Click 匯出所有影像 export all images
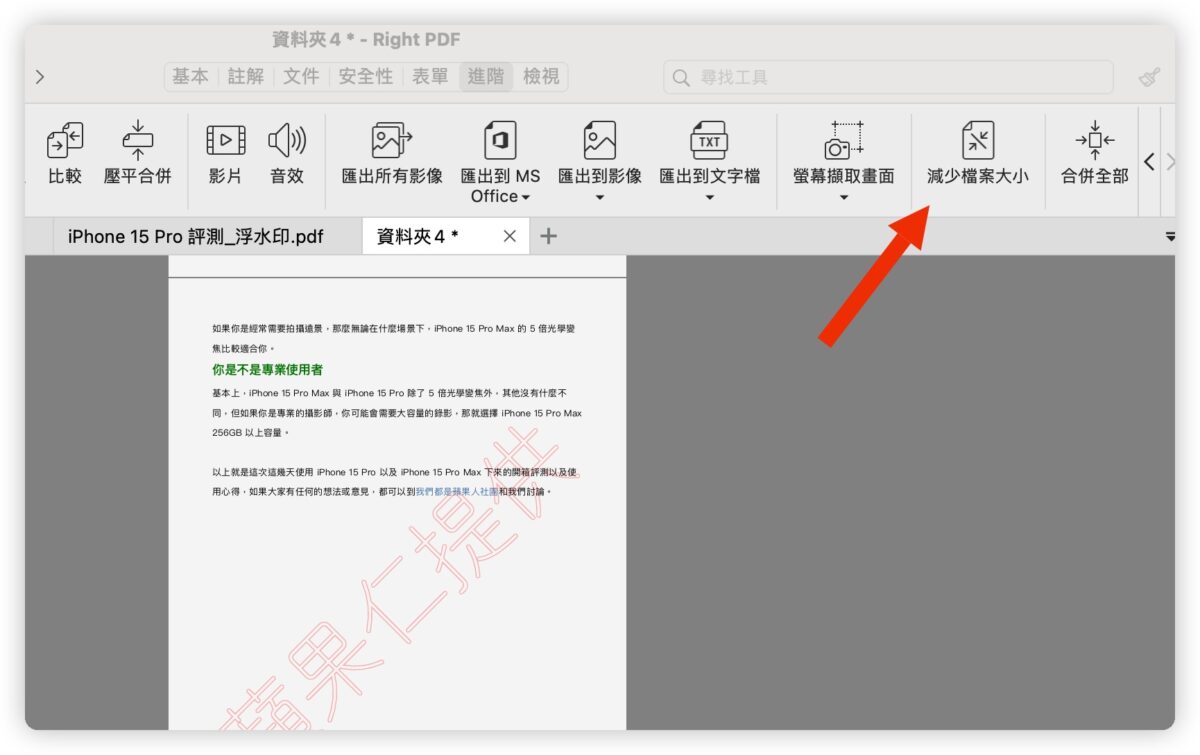Screen dimensions: 1200x755 (x=392, y=153)
